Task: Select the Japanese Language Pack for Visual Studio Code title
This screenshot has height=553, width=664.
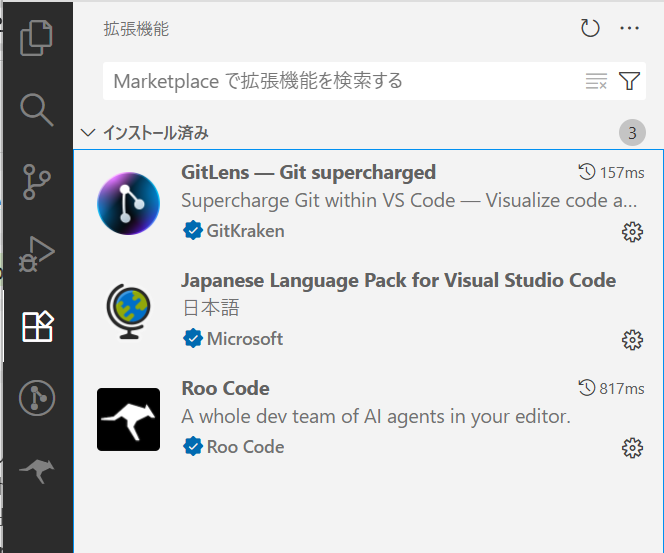Action: point(398,280)
